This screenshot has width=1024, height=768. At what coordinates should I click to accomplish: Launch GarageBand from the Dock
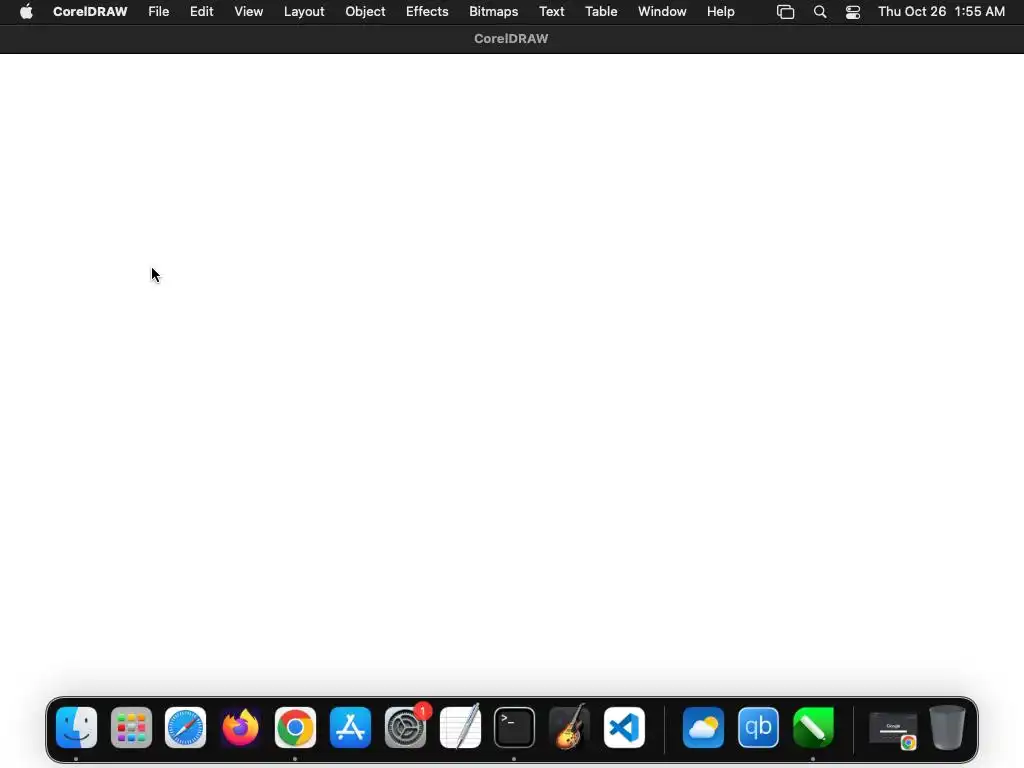click(569, 726)
